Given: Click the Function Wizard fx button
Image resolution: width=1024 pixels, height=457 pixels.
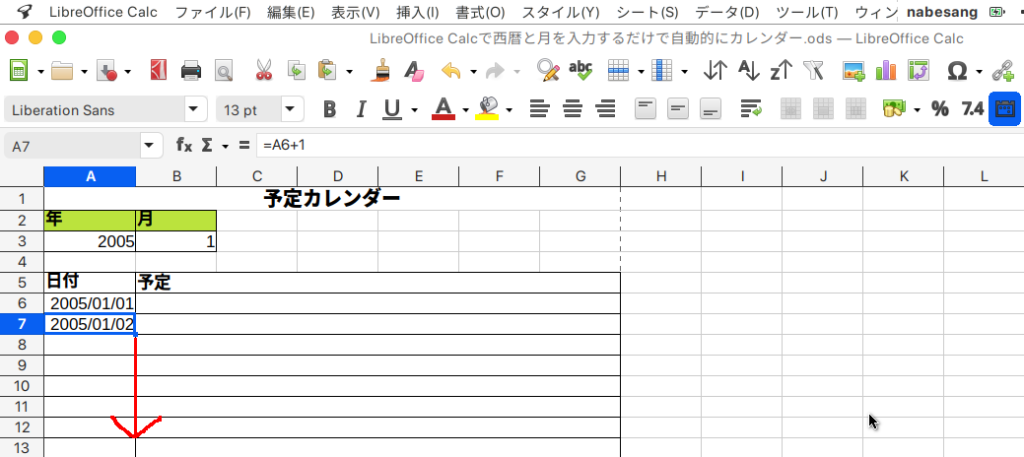Looking at the screenshot, I should pyautogui.click(x=184, y=146).
